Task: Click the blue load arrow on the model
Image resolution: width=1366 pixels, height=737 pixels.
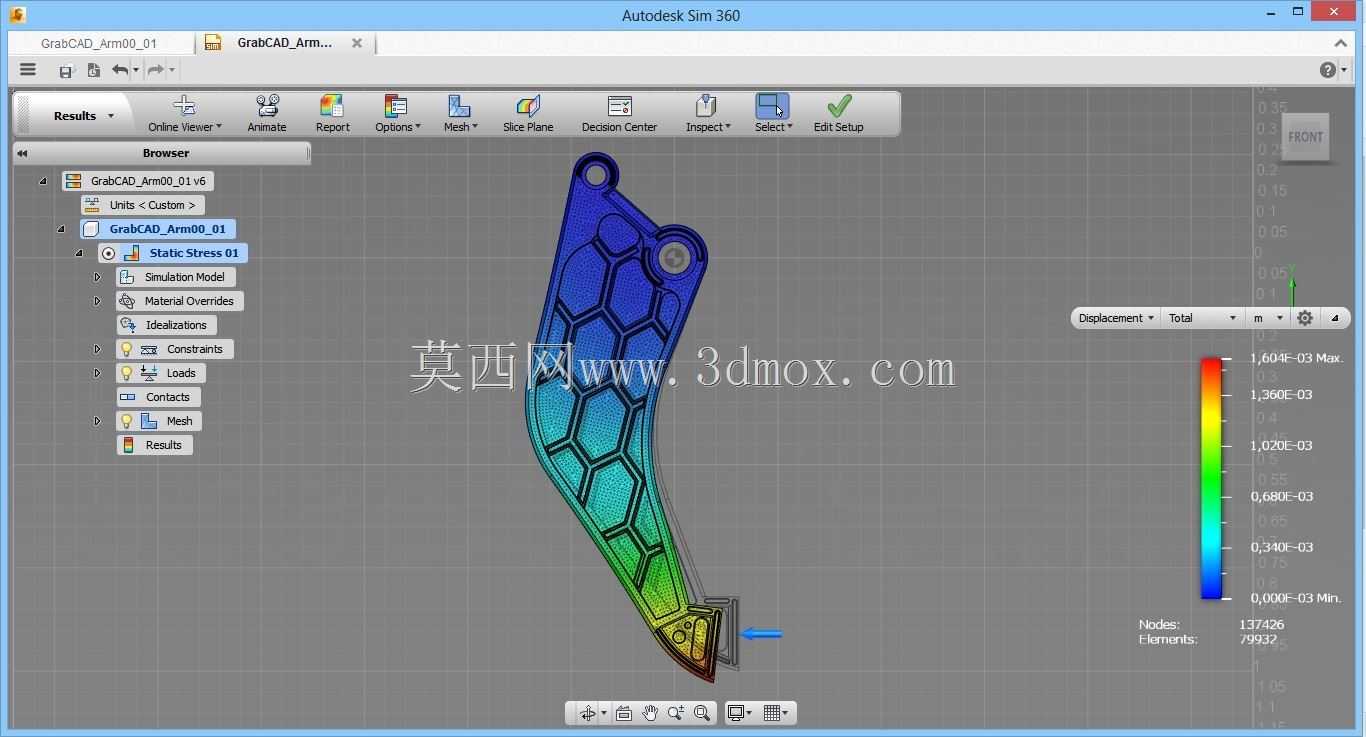Action: point(761,633)
